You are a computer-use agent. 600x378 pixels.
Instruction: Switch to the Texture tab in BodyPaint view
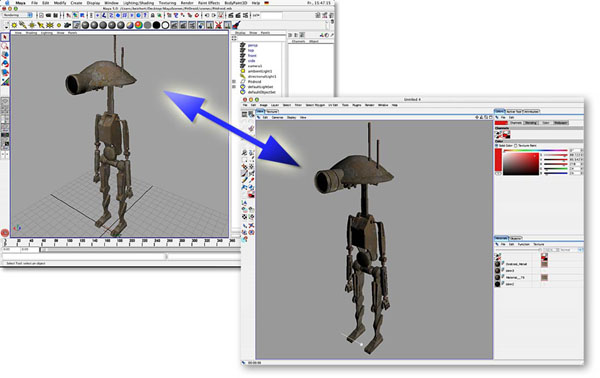272,111
